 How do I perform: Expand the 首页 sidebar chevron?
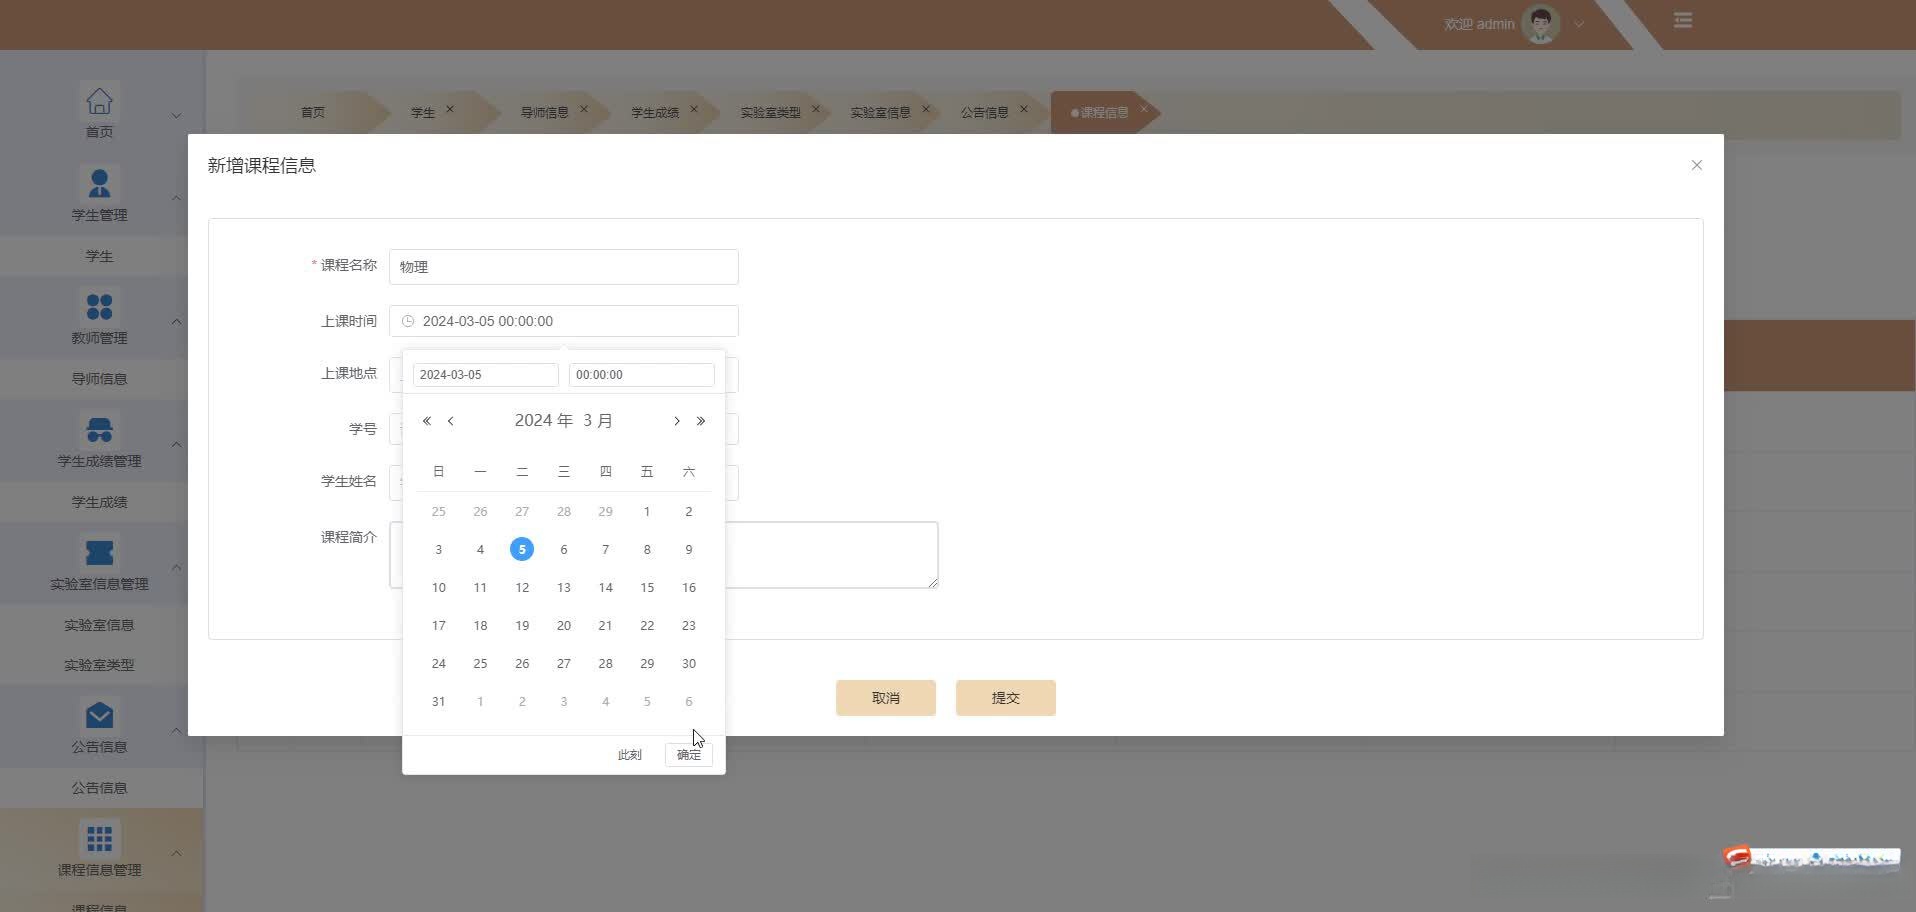tap(176, 115)
